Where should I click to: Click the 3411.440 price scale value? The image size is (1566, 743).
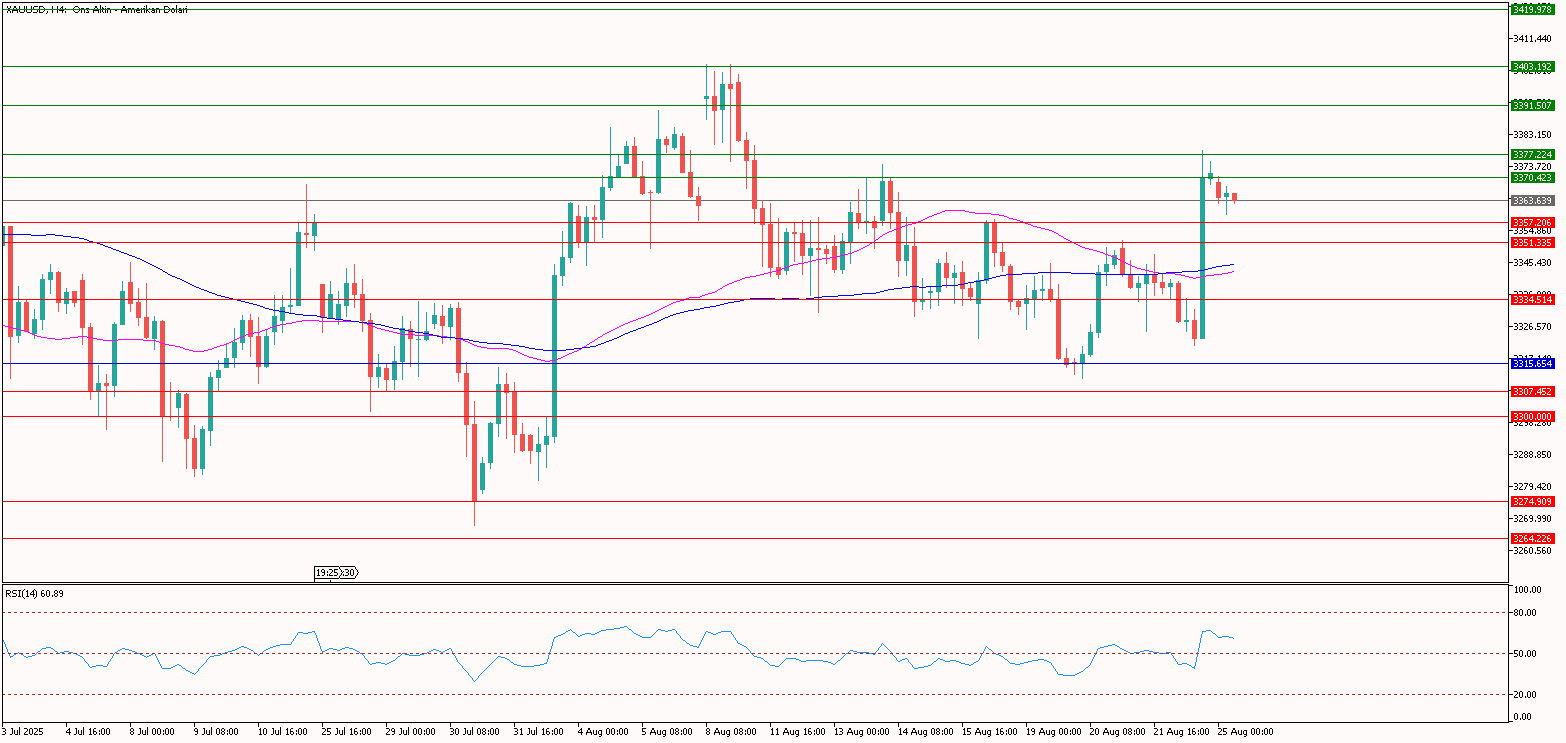coord(1533,38)
